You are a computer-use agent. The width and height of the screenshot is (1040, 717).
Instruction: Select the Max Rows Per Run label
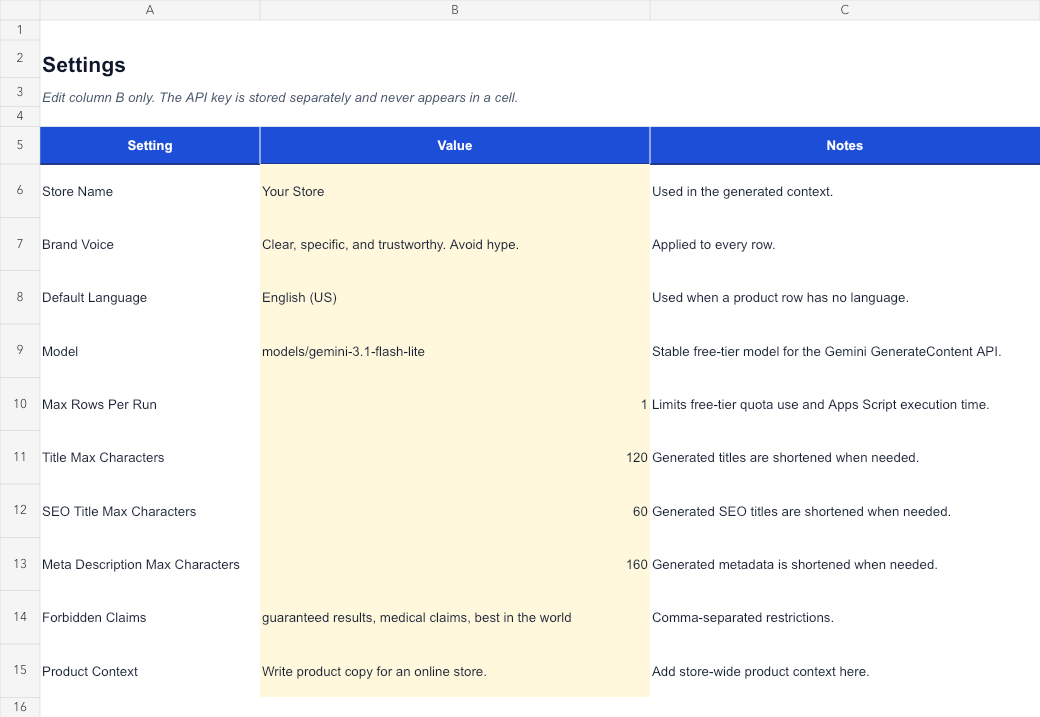tap(150, 404)
